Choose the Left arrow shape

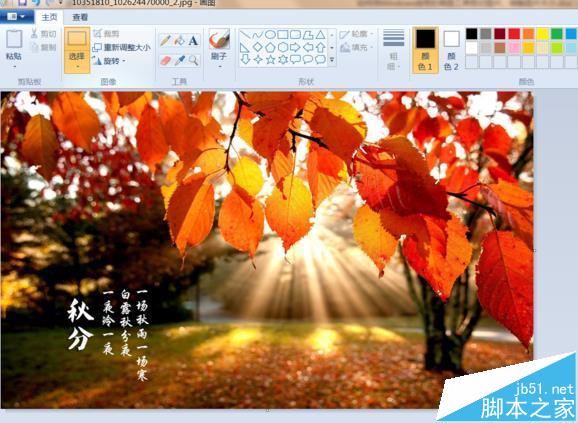point(308,47)
